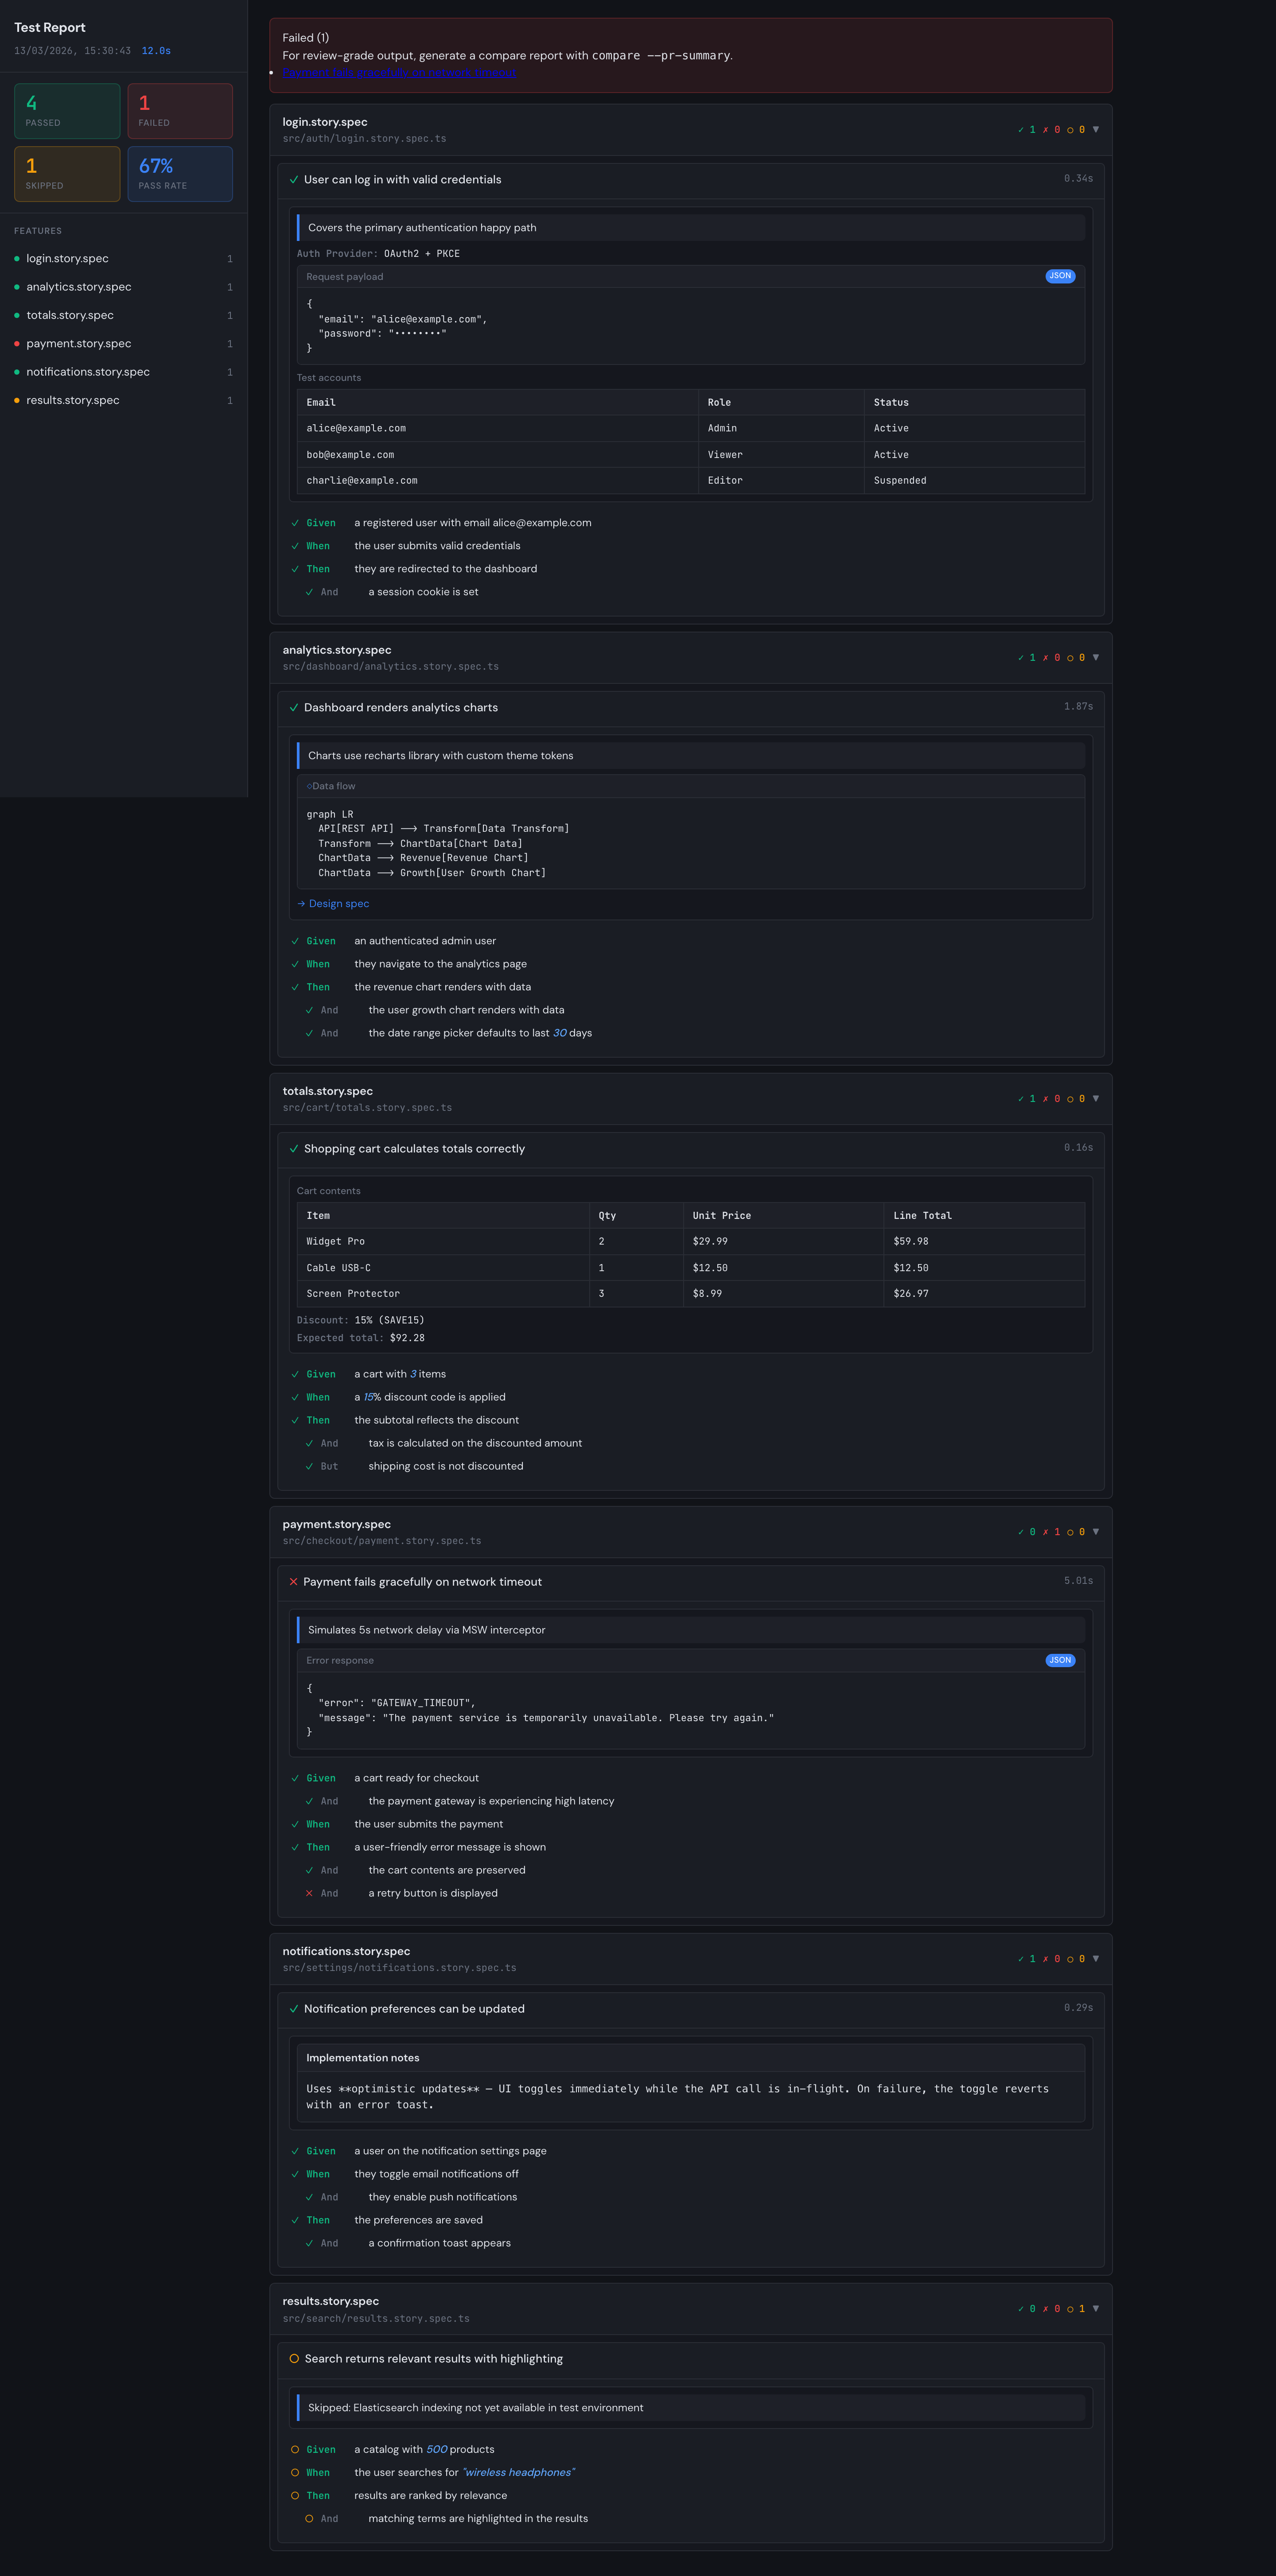Select totals.story.spec in the Features sidebar
The width and height of the screenshot is (1276, 2576).
71,314
